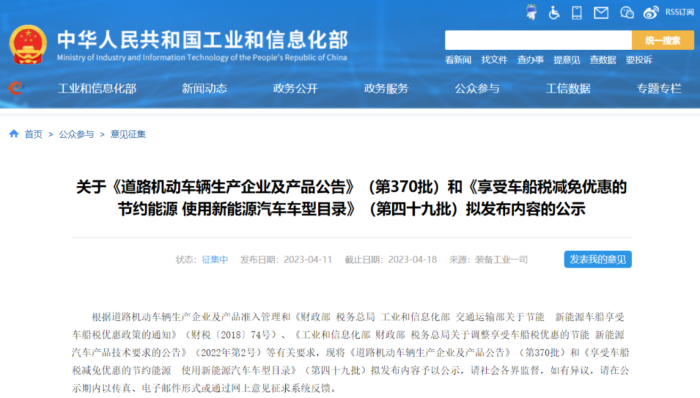700x398 pixels.
Task: Open the WeChat icon
Action: [x=627, y=12]
